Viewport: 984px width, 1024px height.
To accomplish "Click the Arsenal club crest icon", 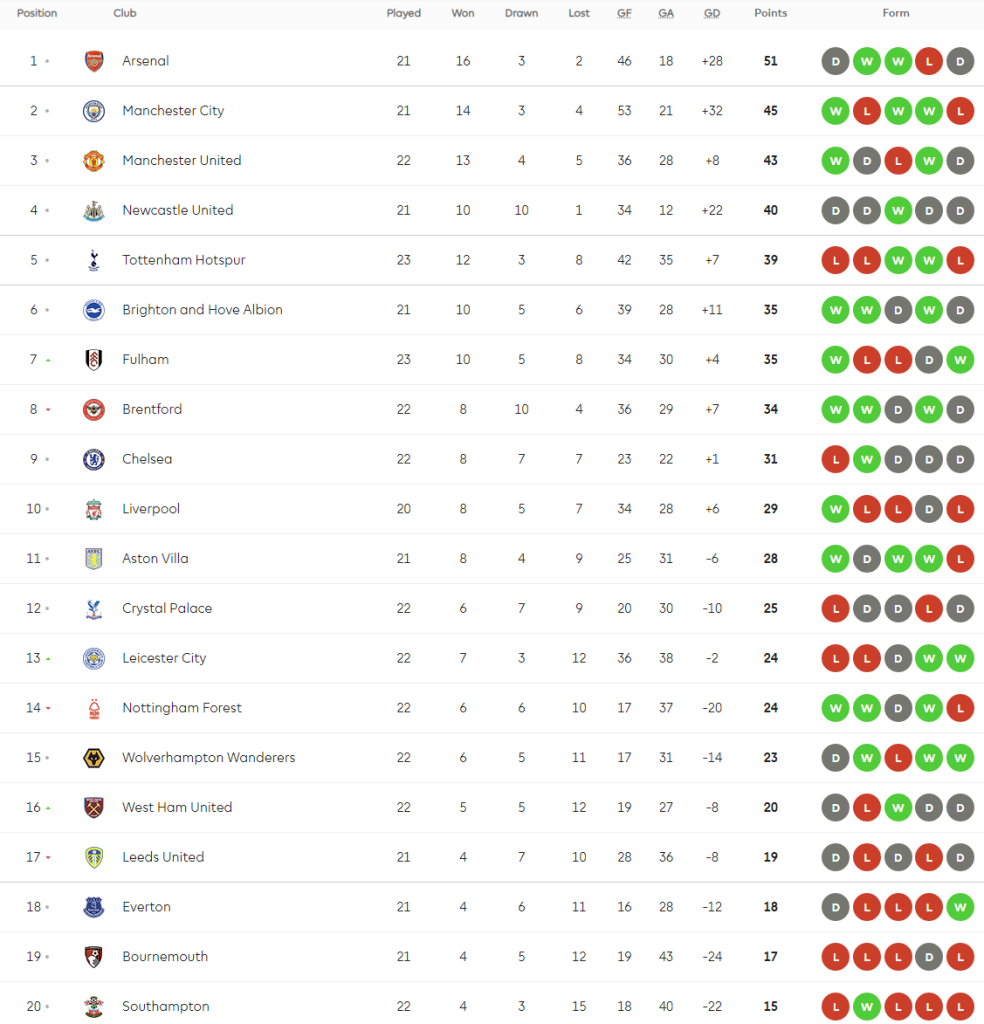I will pos(94,61).
